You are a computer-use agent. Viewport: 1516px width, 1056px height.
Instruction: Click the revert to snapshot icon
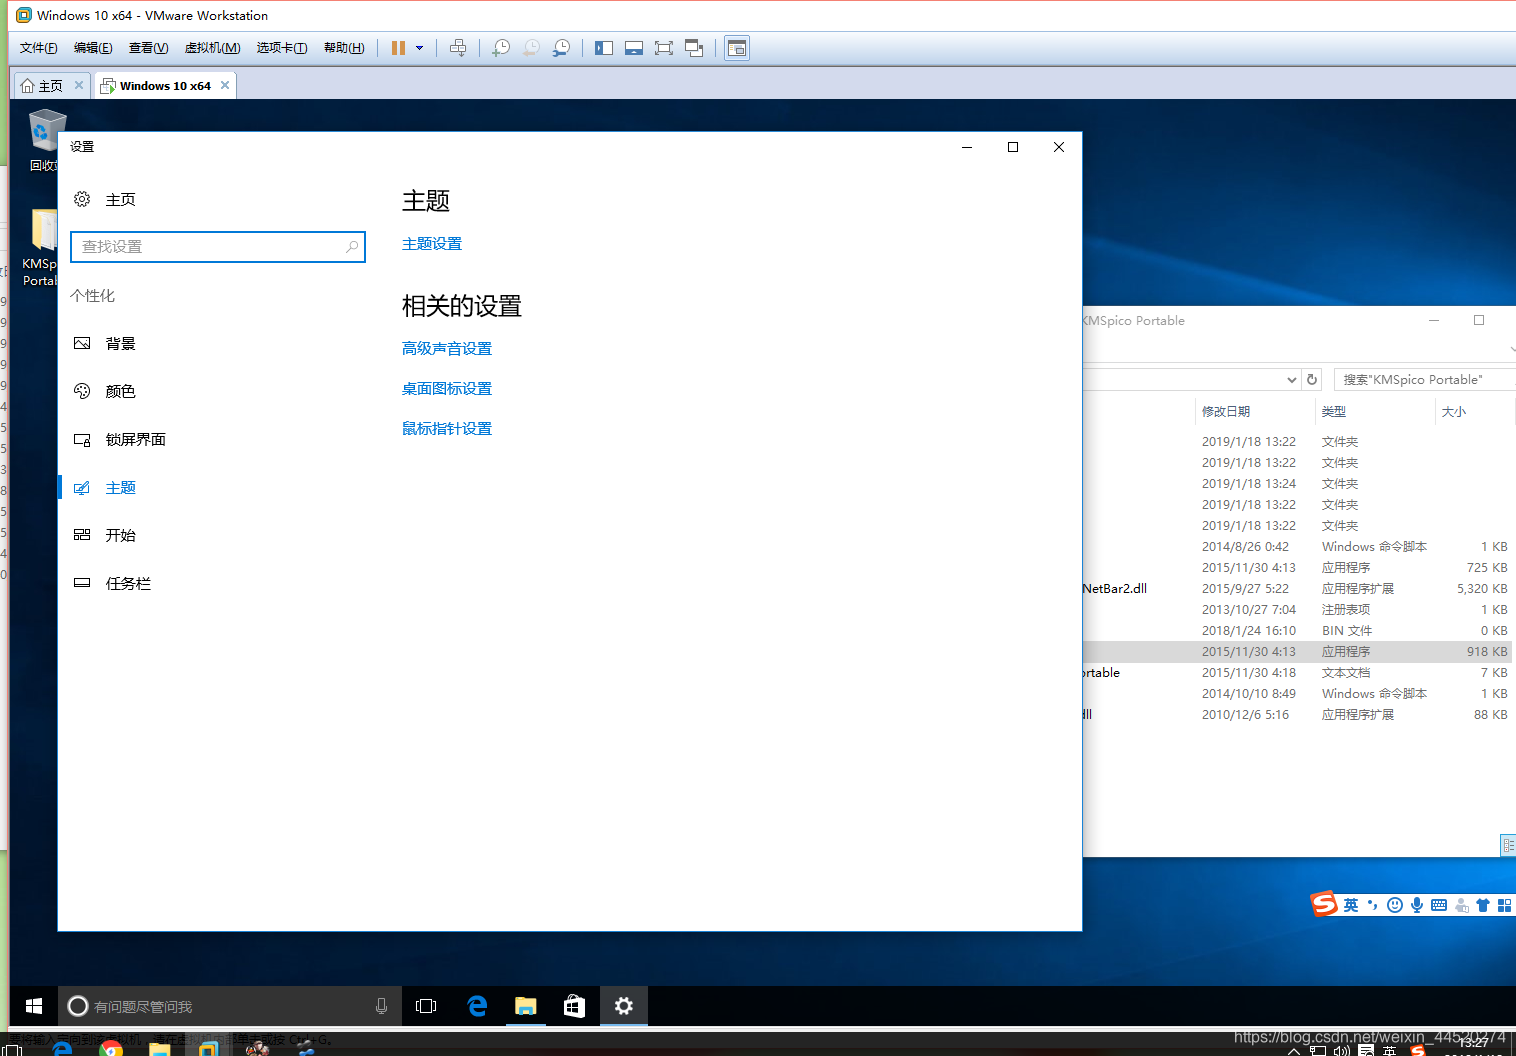pyautogui.click(x=531, y=48)
